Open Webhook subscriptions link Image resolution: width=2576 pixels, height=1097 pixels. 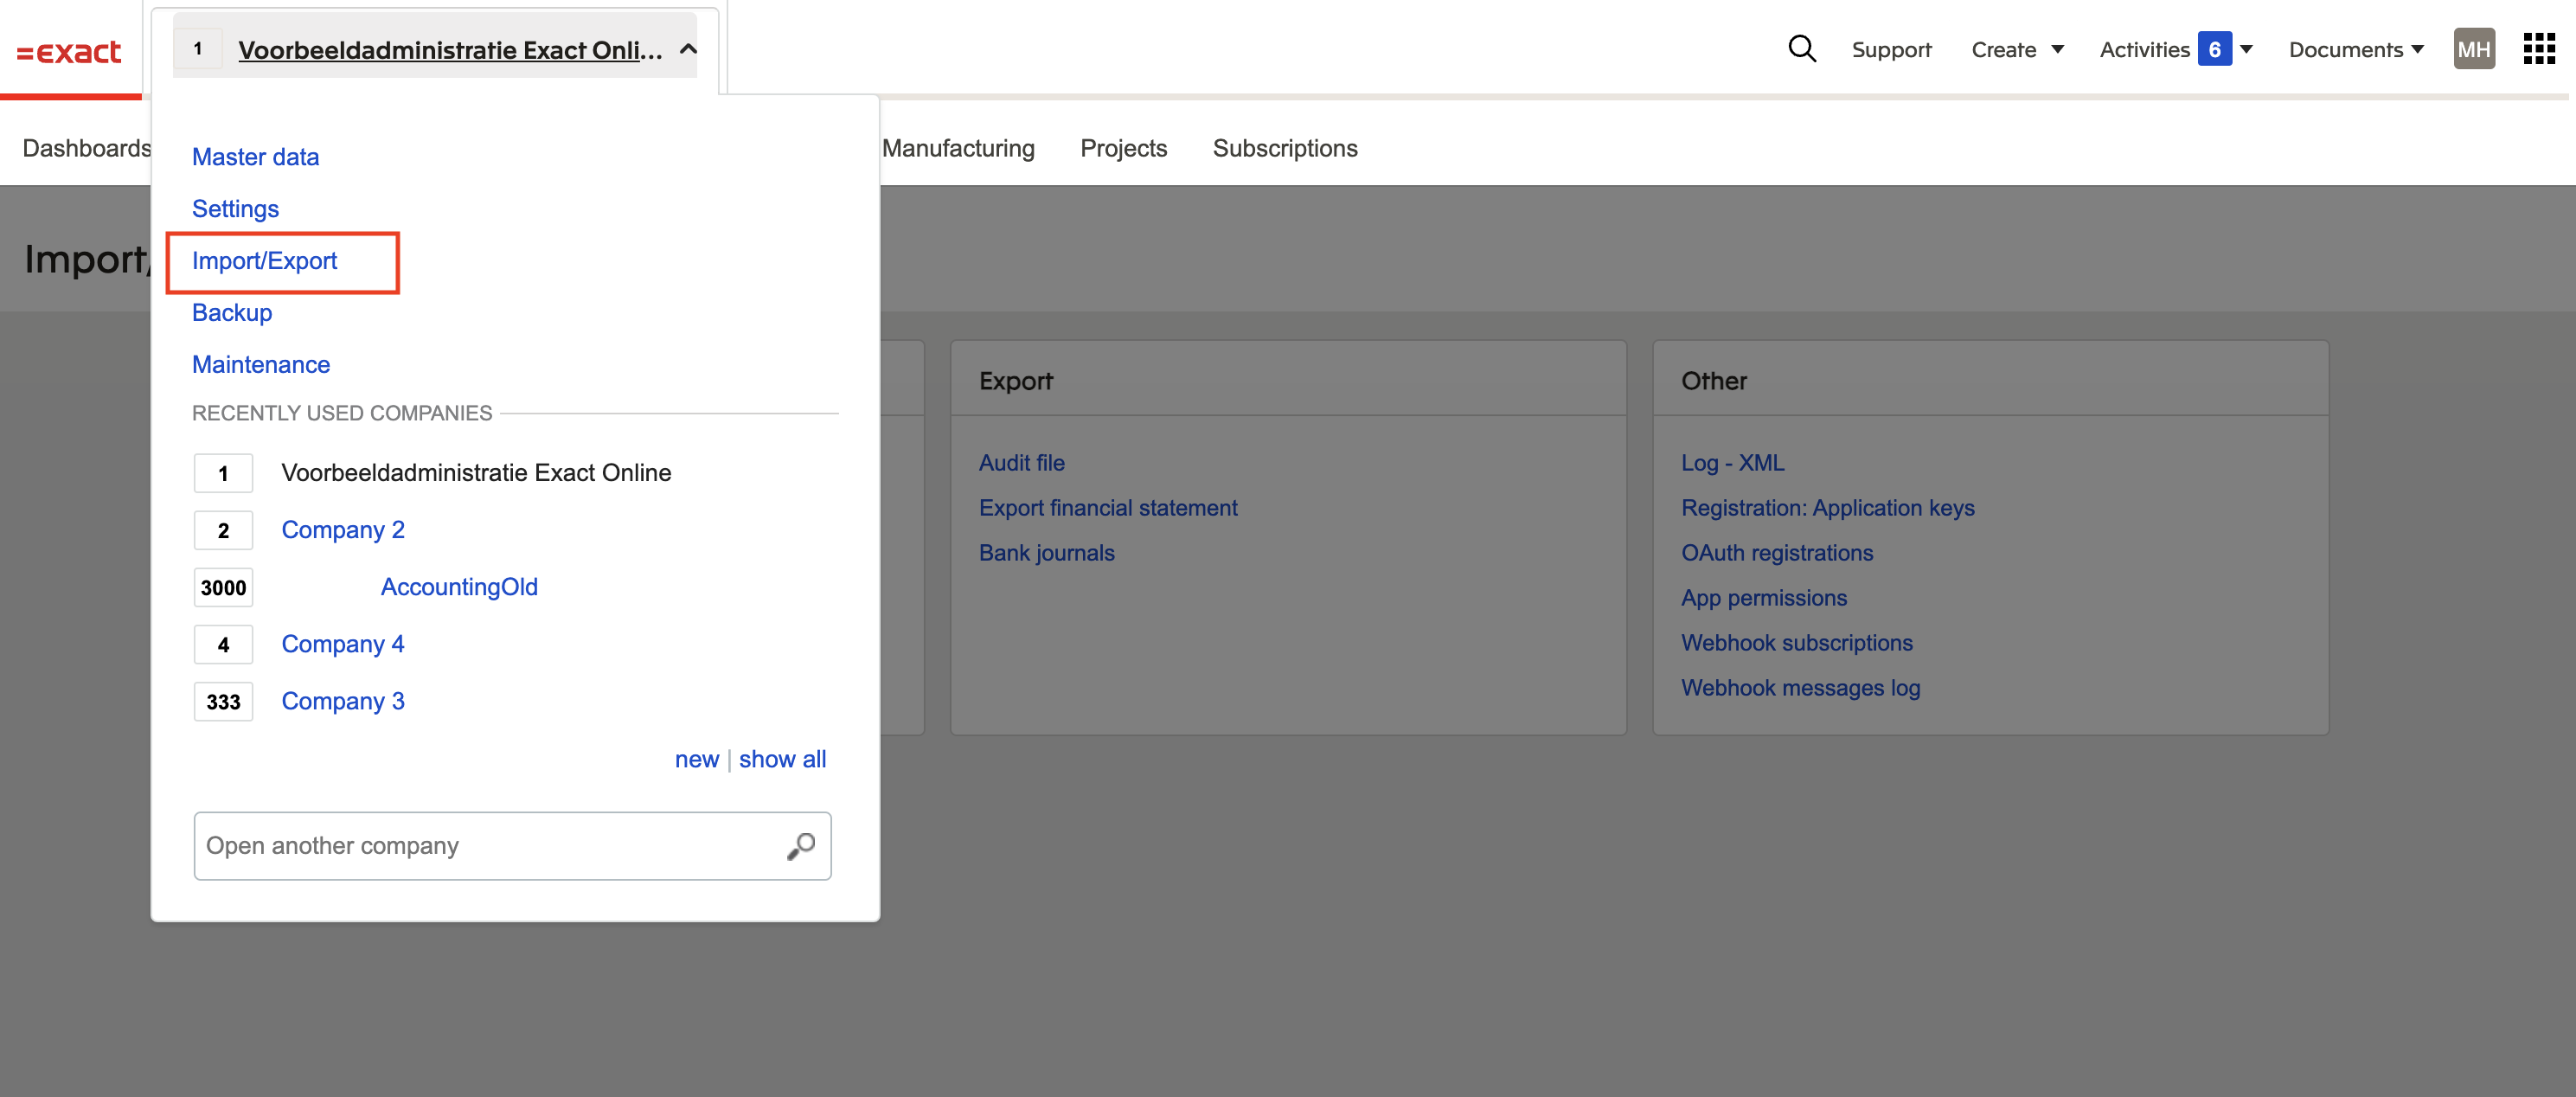coord(1796,643)
